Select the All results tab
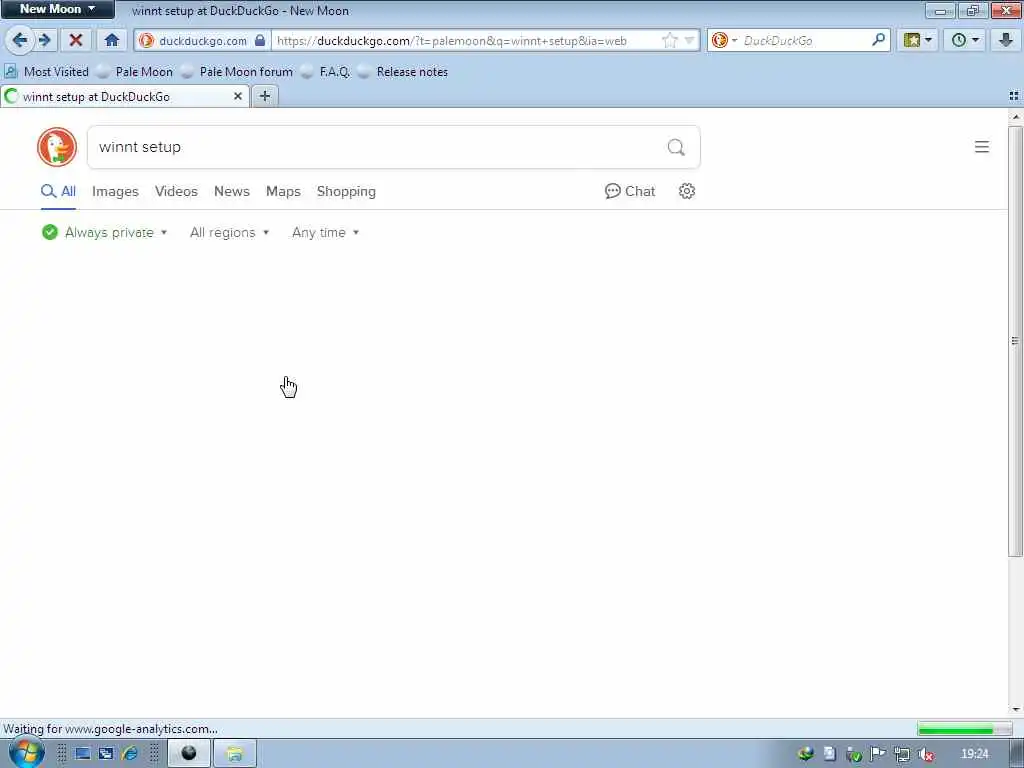This screenshot has width=1024, height=768. (58, 191)
